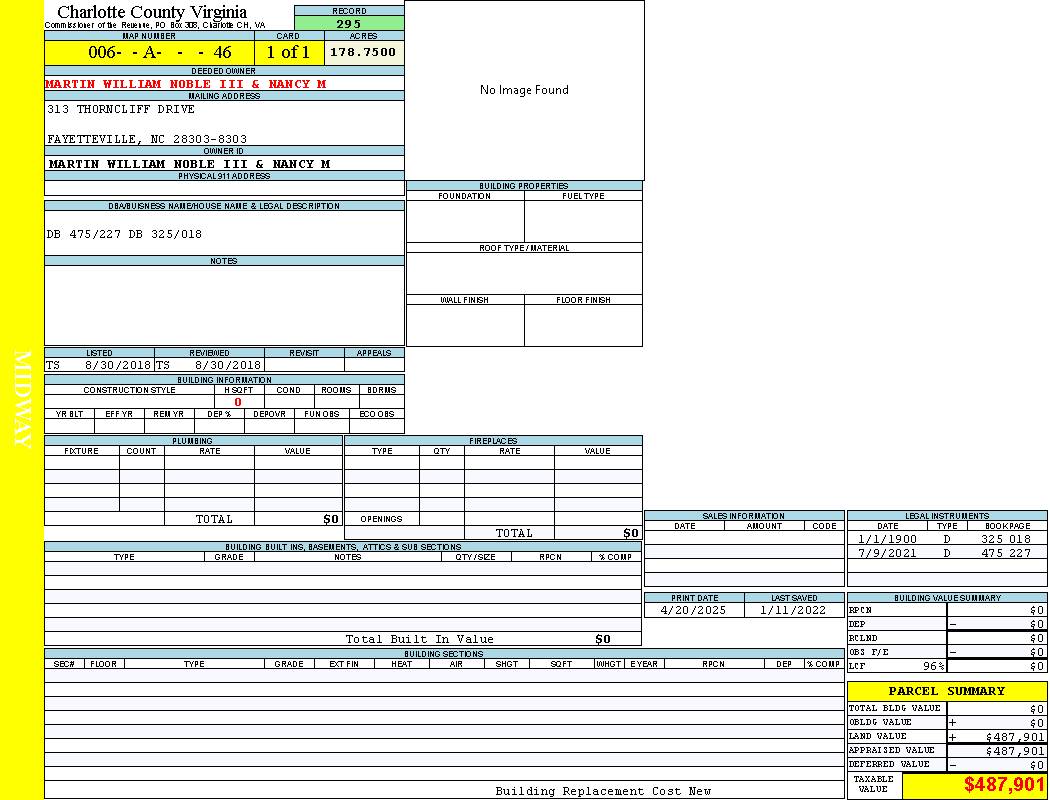Select the acres value 178.7500

coord(363,53)
